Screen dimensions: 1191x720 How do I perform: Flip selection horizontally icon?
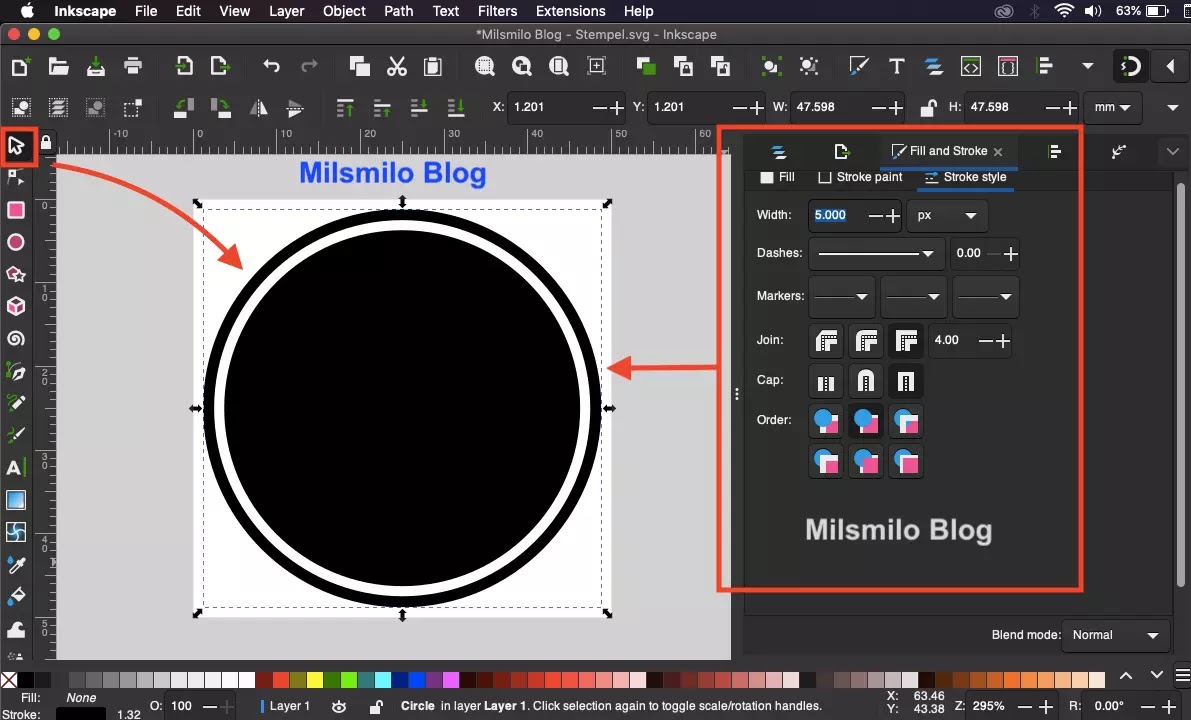259,108
